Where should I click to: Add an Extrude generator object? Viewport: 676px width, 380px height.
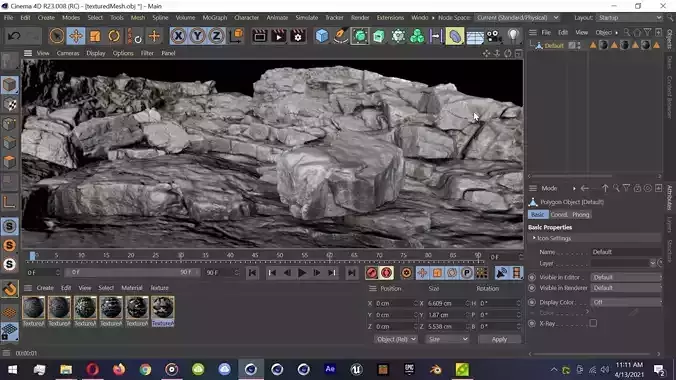click(379, 36)
